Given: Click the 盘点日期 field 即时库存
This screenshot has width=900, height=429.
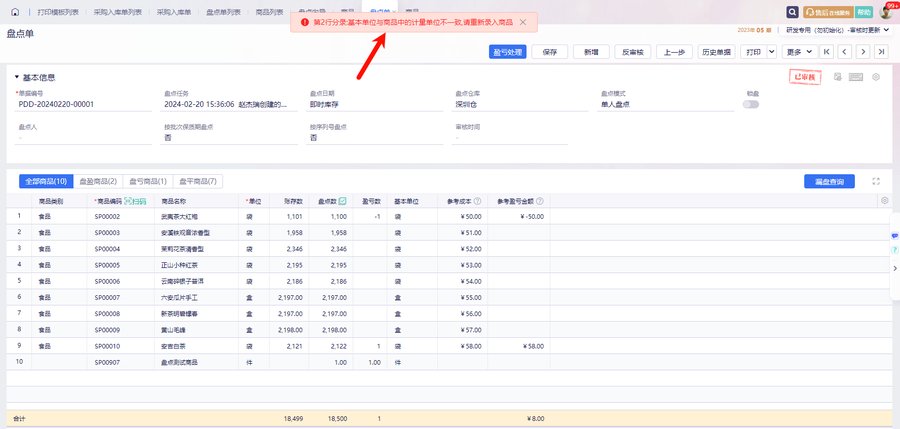Looking at the screenshot, I should coord(374,105).
